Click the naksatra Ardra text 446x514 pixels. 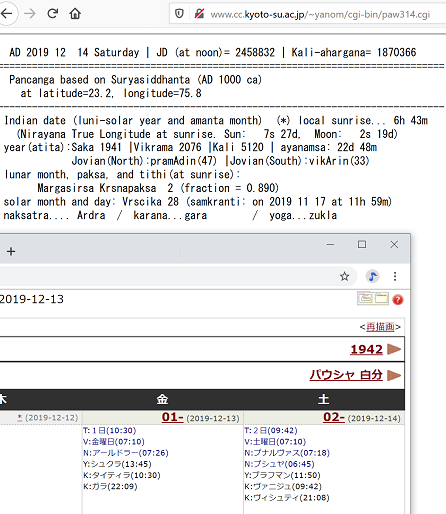coord(54,215)
